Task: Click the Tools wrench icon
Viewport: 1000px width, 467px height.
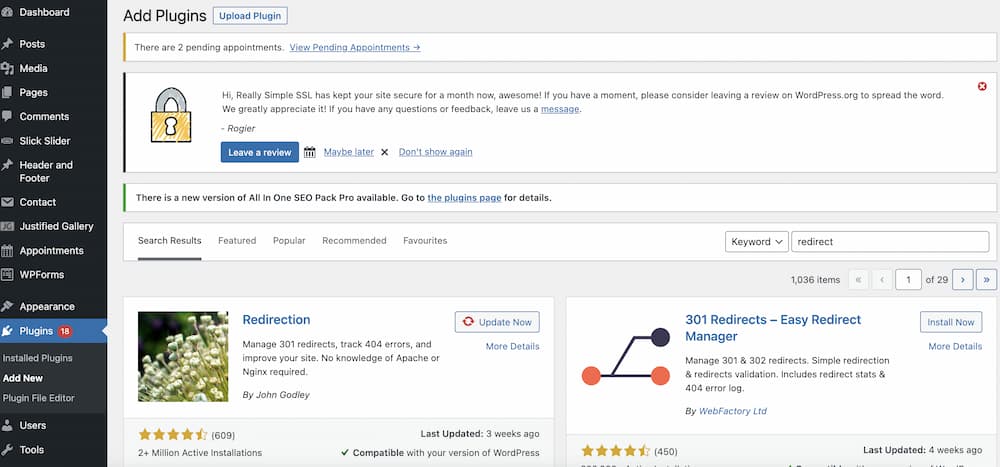Action: [x=7, y=450]
